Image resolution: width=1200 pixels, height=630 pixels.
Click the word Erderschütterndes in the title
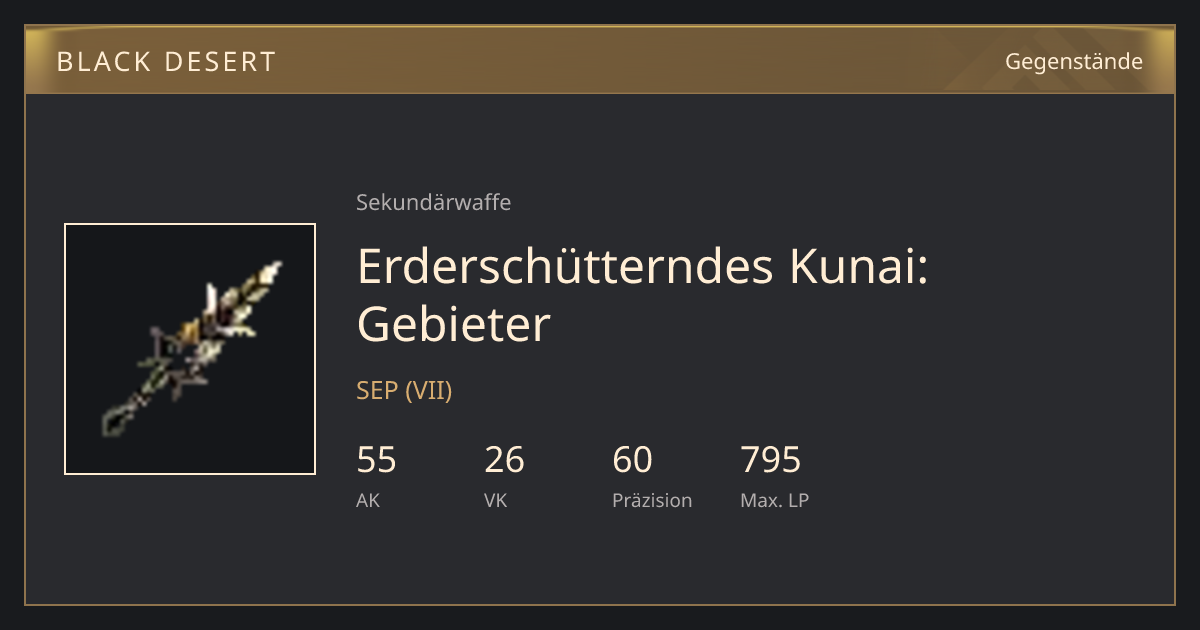point(565,267)
